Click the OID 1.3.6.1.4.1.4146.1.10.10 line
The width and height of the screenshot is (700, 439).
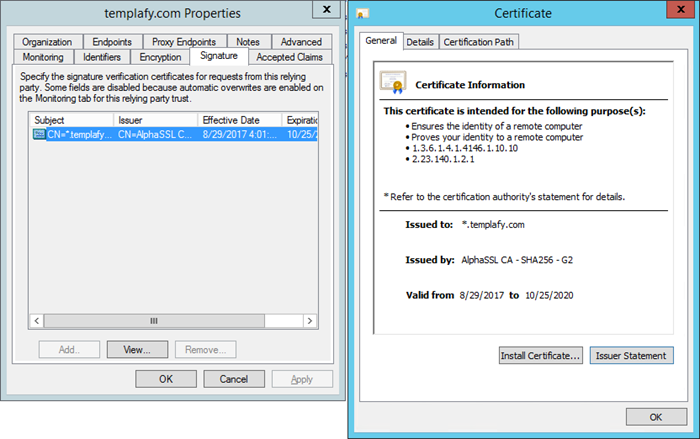(x=465, y=148)
